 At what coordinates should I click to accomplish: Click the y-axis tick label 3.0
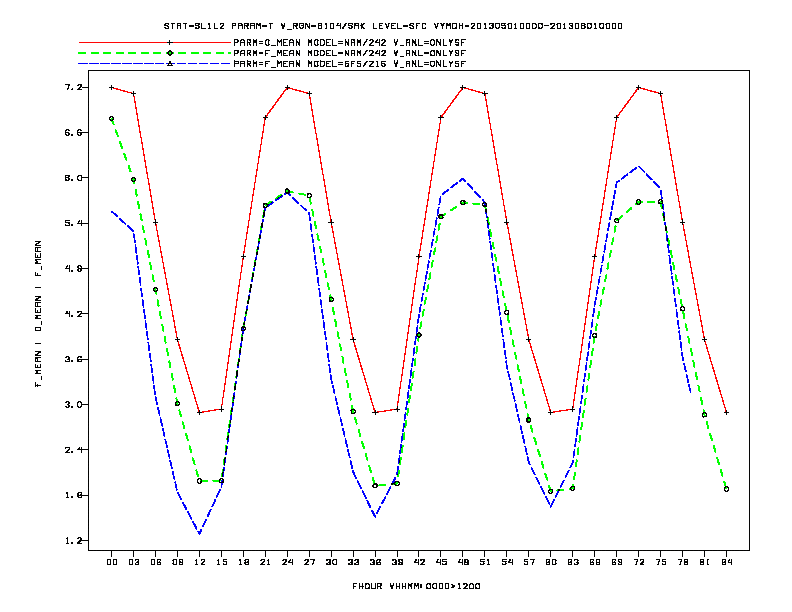point(73,404)
